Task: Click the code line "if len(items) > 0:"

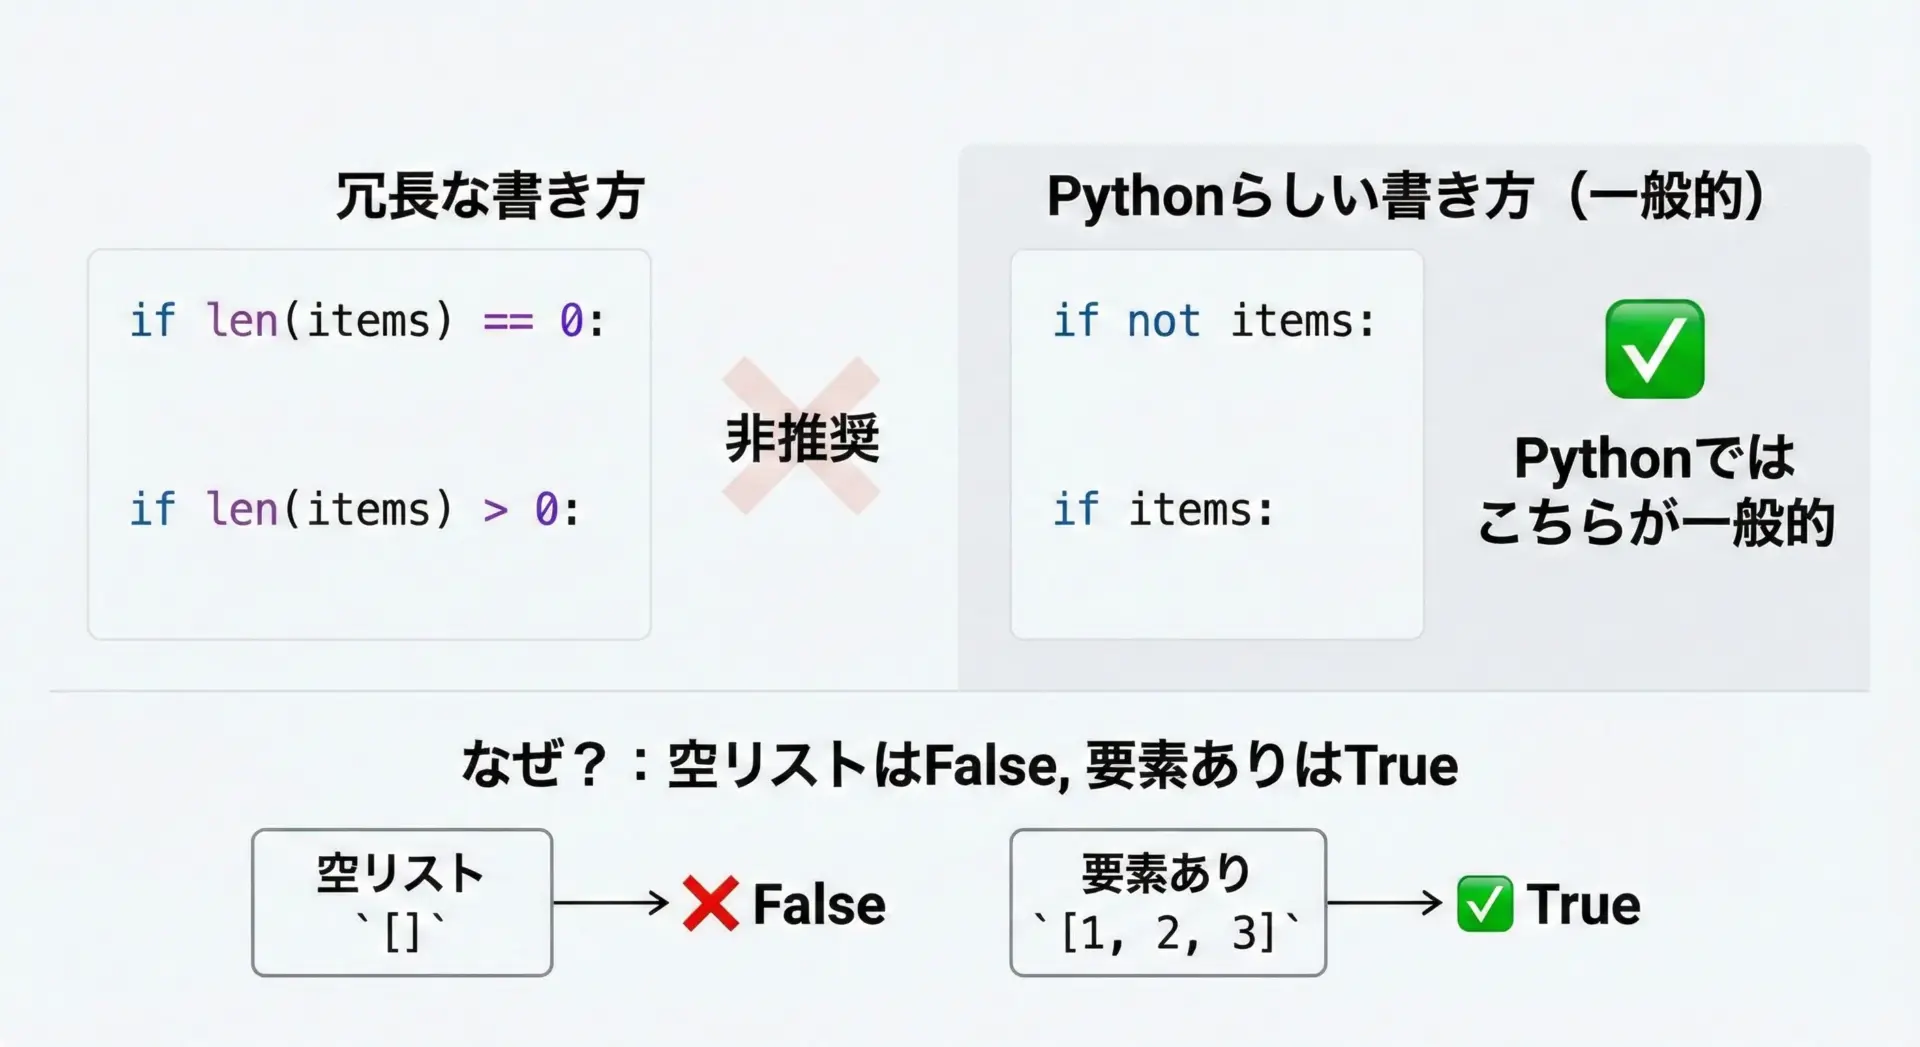Action: click(x=354, y=510)
